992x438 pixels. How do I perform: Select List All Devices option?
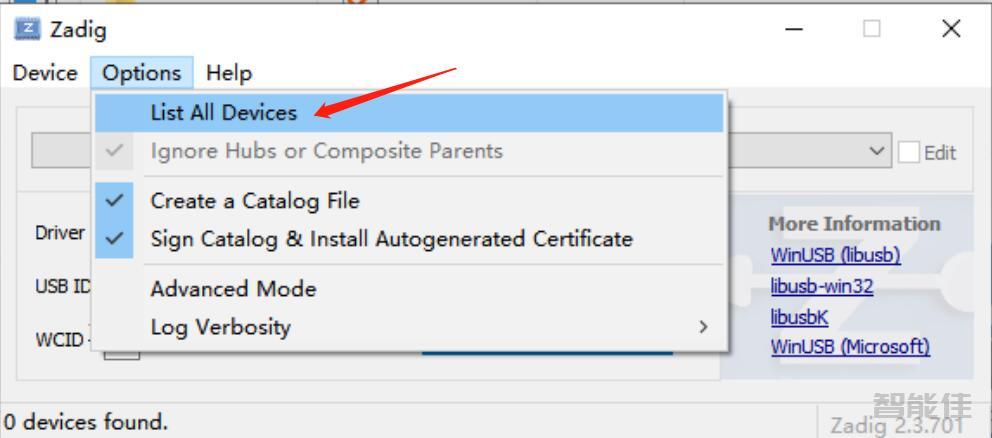pos(224,113)
